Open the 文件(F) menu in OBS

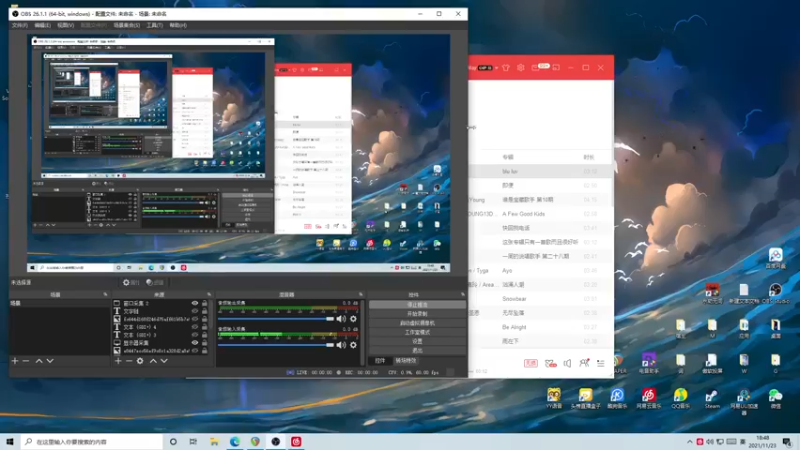[19, 25]
